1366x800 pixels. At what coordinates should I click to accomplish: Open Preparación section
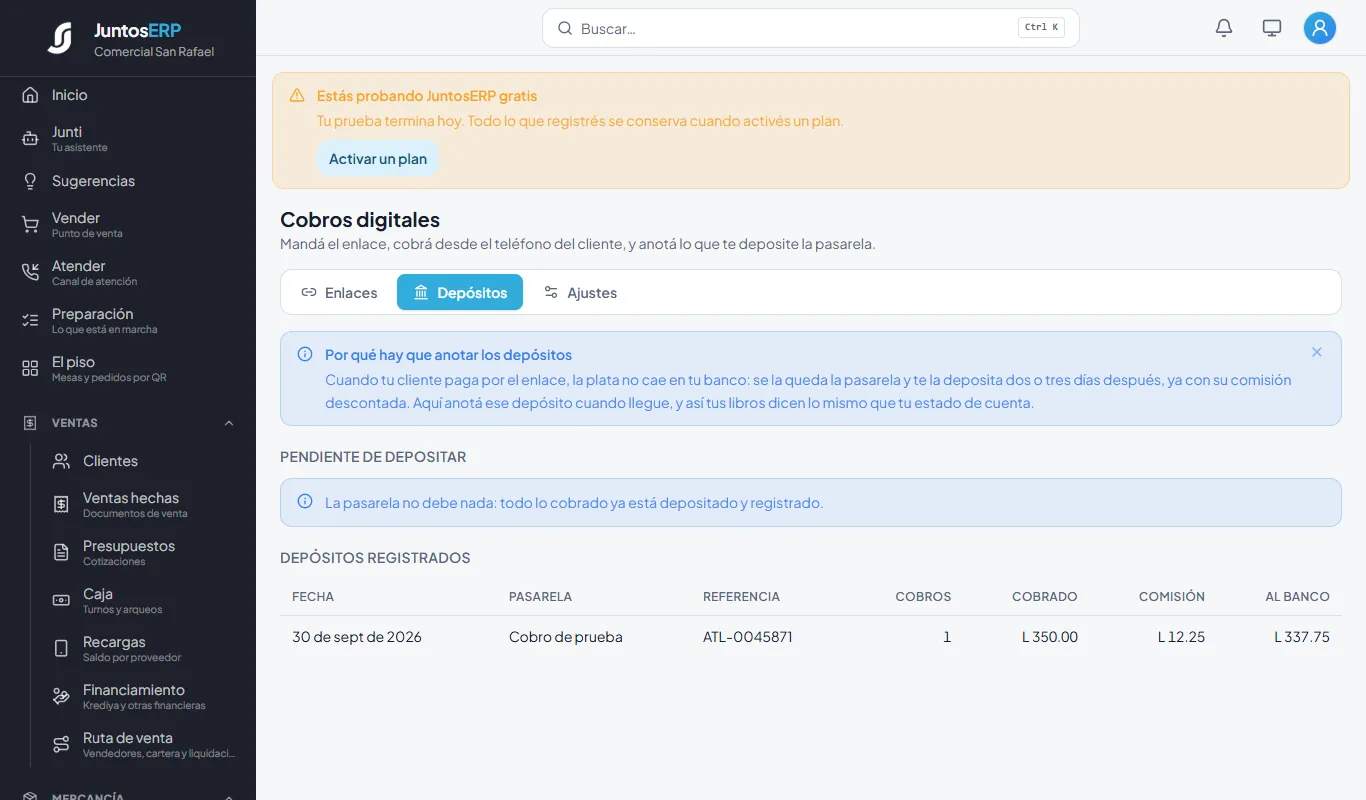click(x=128, y=320)
